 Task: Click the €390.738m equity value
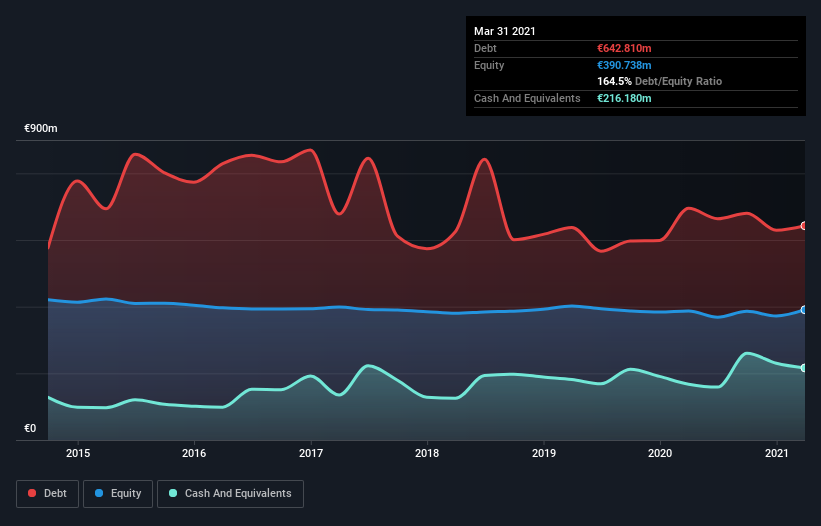[624, 65]
